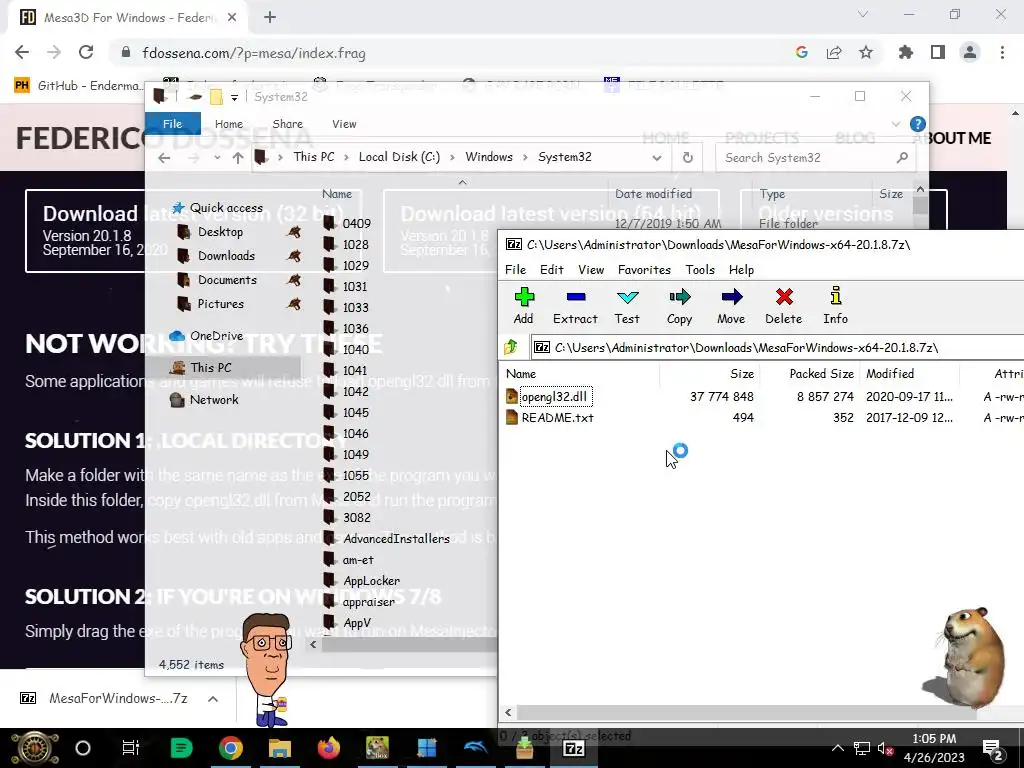The width and height of the screenshot is (1024, 768).
Task: Refresh the System32 folder in Explorer
Action: coord(687,158)
